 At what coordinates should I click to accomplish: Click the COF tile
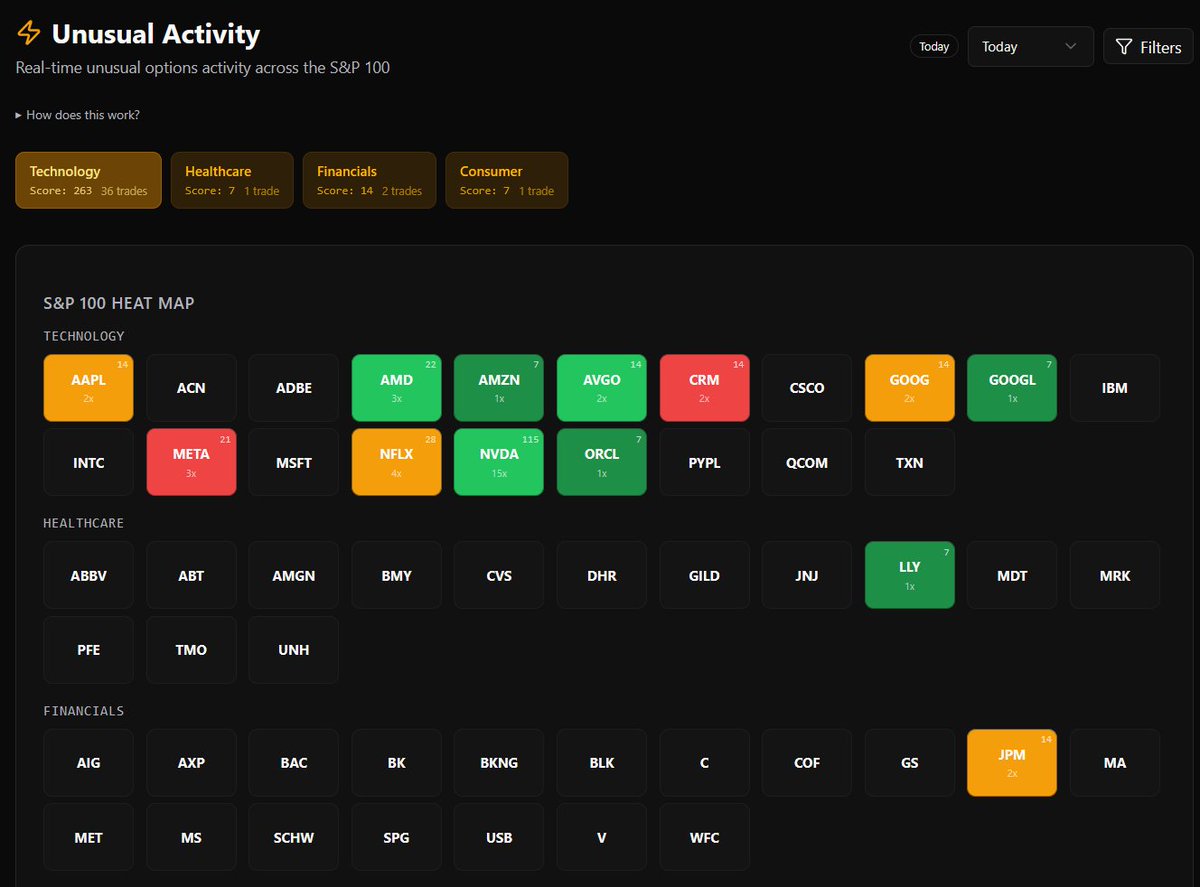point(807,762)
